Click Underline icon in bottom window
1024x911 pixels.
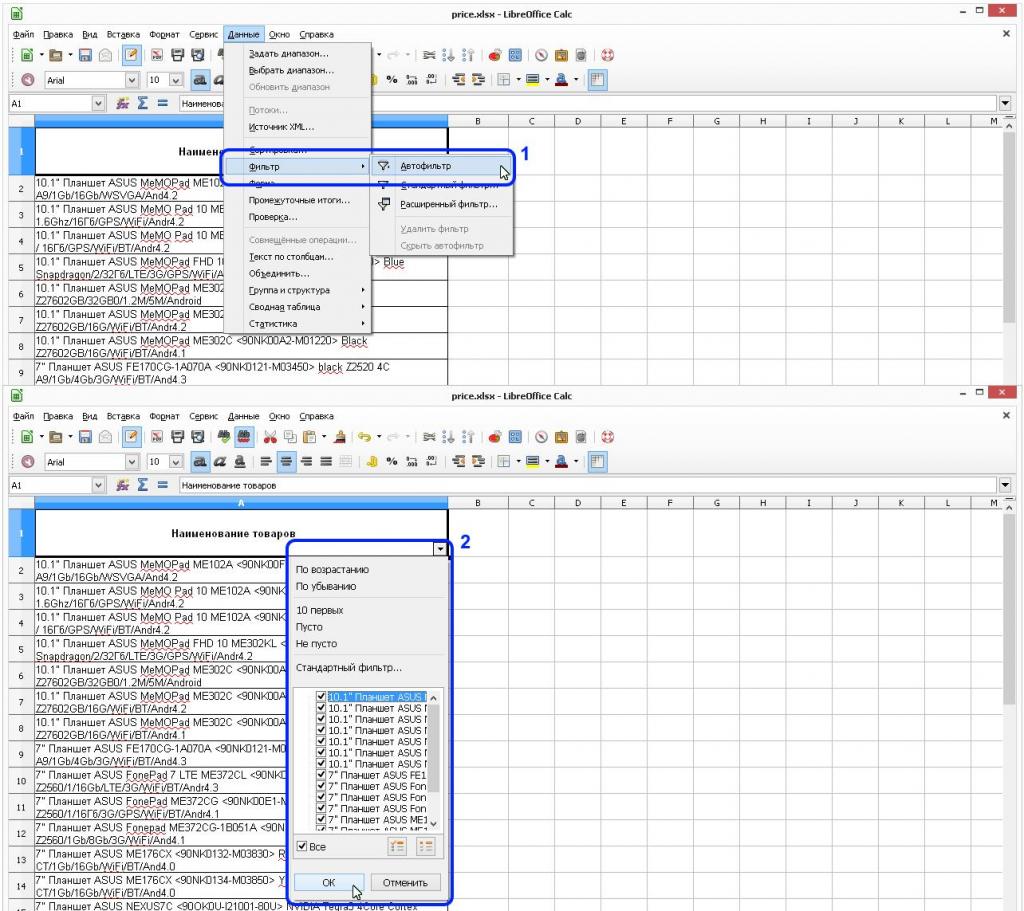(240, 462)
